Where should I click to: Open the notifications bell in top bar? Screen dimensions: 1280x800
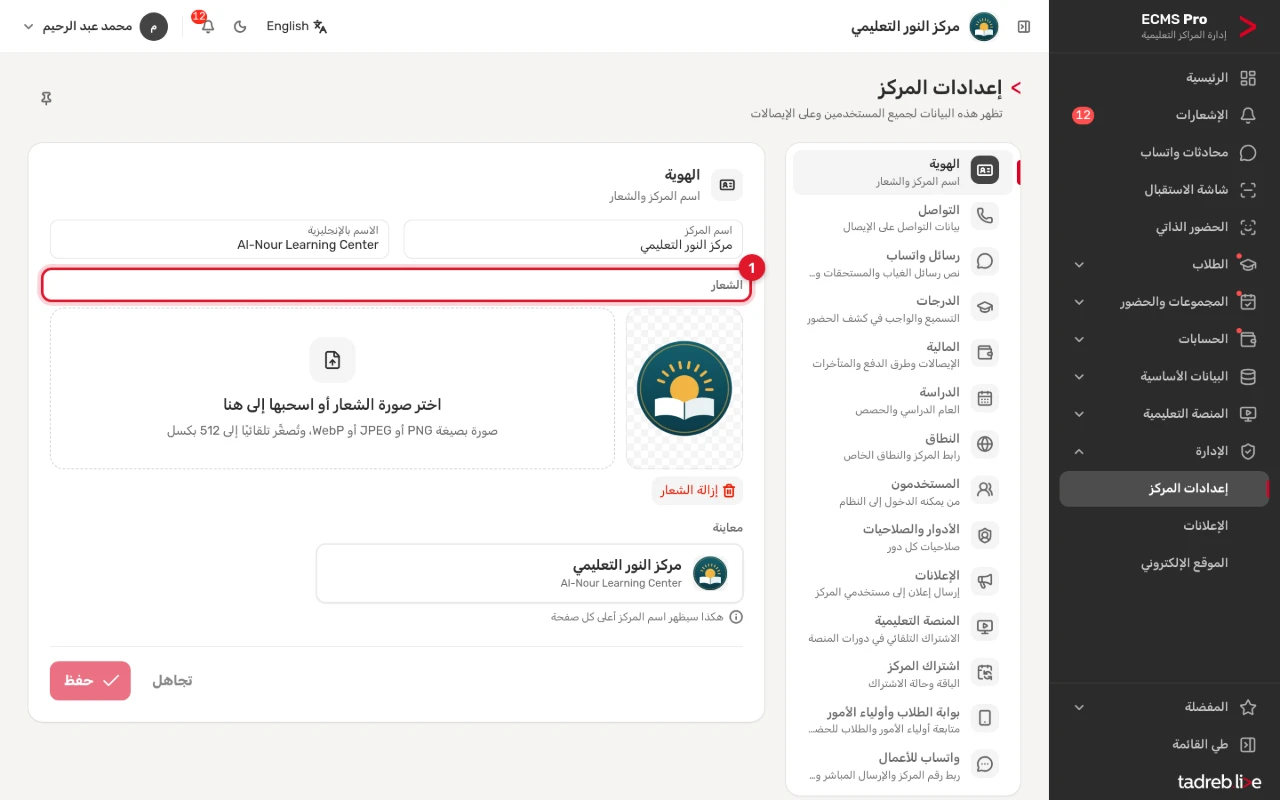208,26
